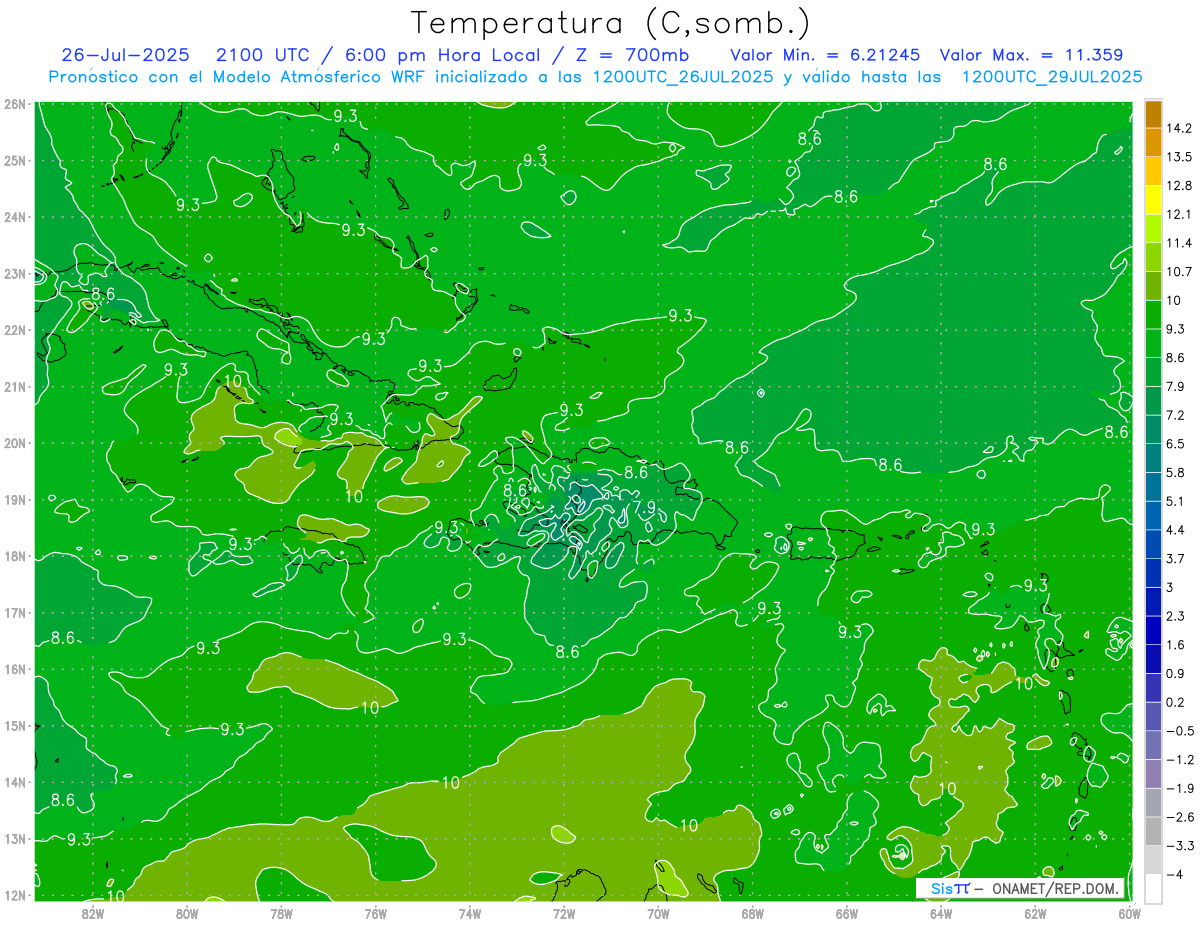Click the 24N latitude axis label
This screenshot has height=927, width=1200.
(16, 217)
